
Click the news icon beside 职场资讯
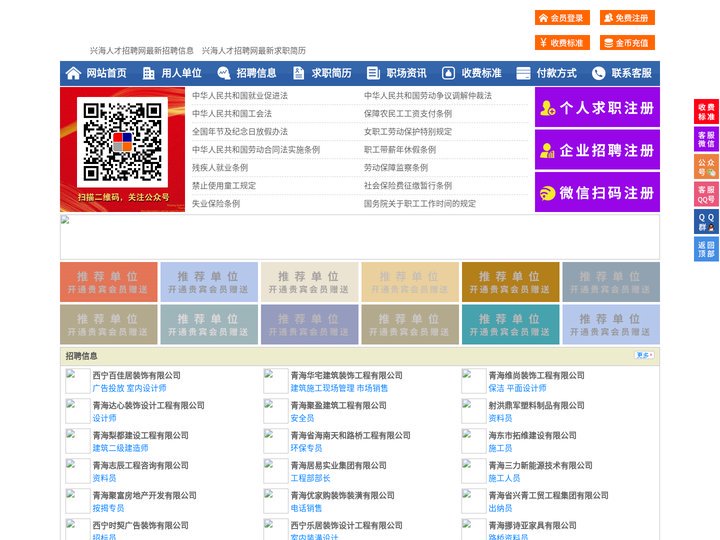click(373, 73)
